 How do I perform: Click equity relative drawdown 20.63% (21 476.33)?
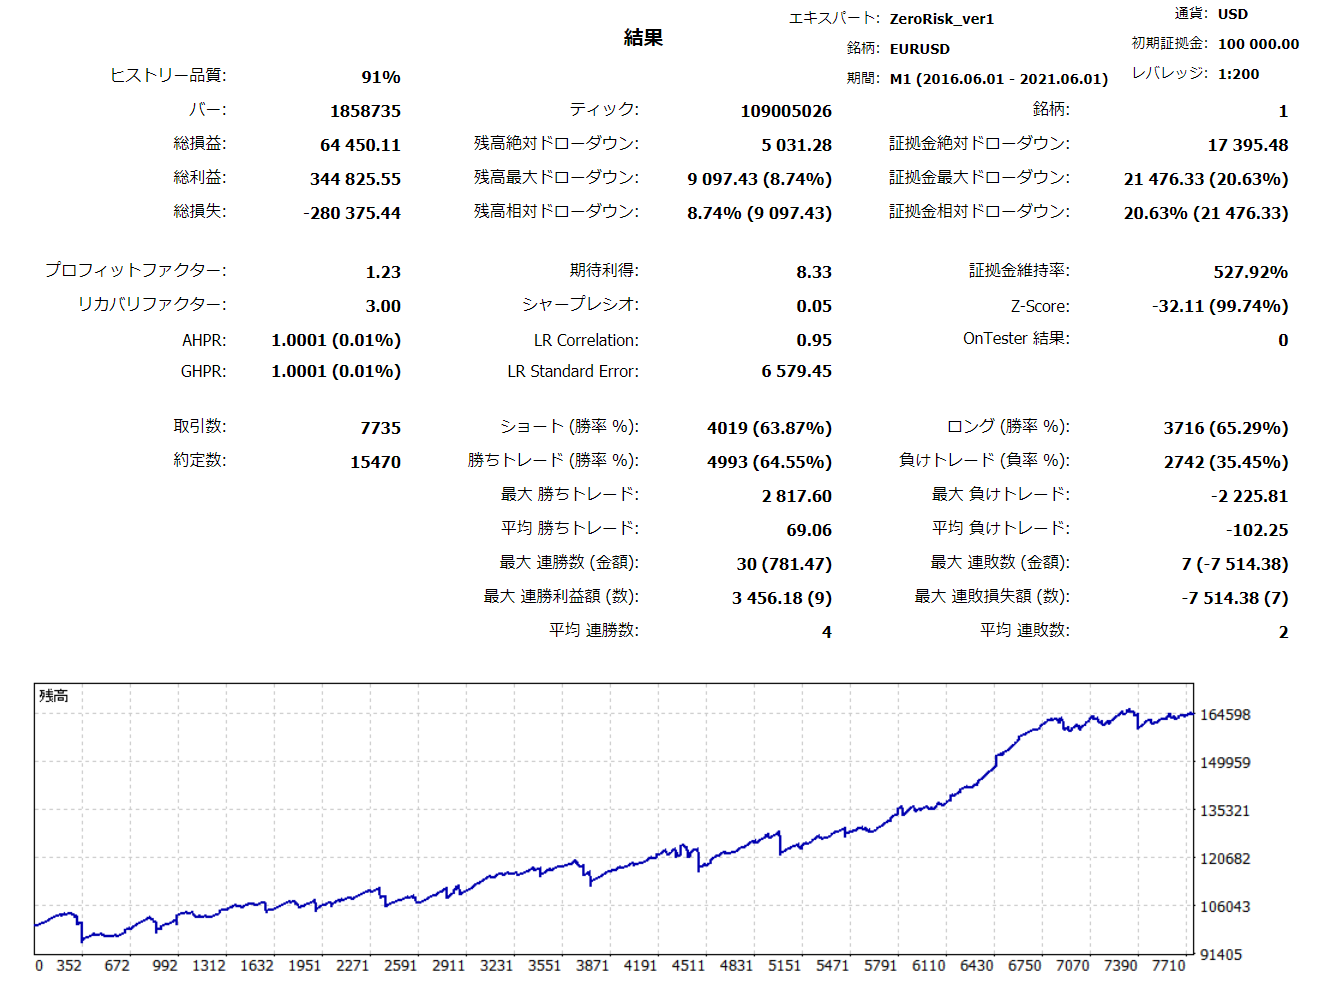pyautogui.click(x=1206, y=213)
